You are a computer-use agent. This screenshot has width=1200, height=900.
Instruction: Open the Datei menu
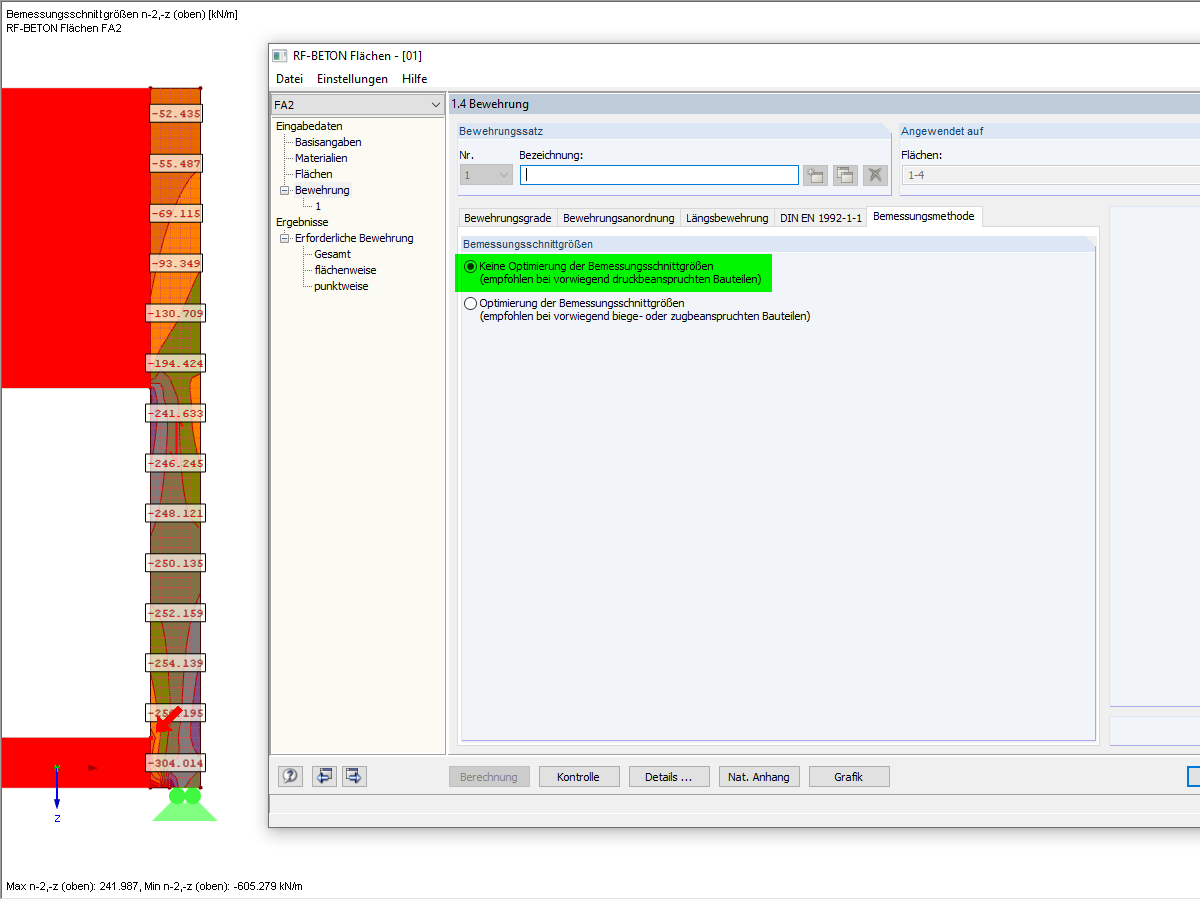(x=289, y=79)
